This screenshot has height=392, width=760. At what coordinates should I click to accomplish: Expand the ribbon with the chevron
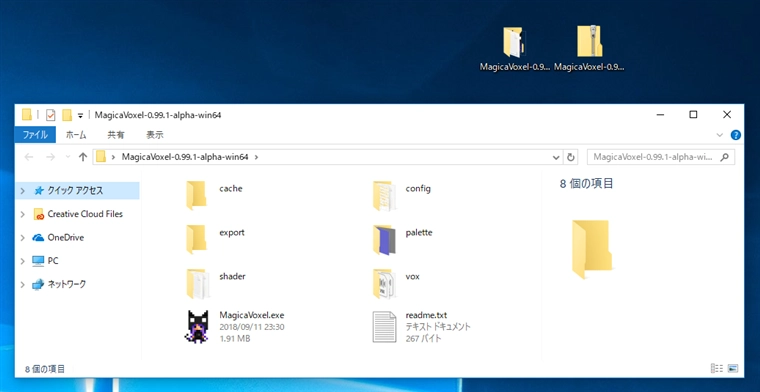coord(720,135)
